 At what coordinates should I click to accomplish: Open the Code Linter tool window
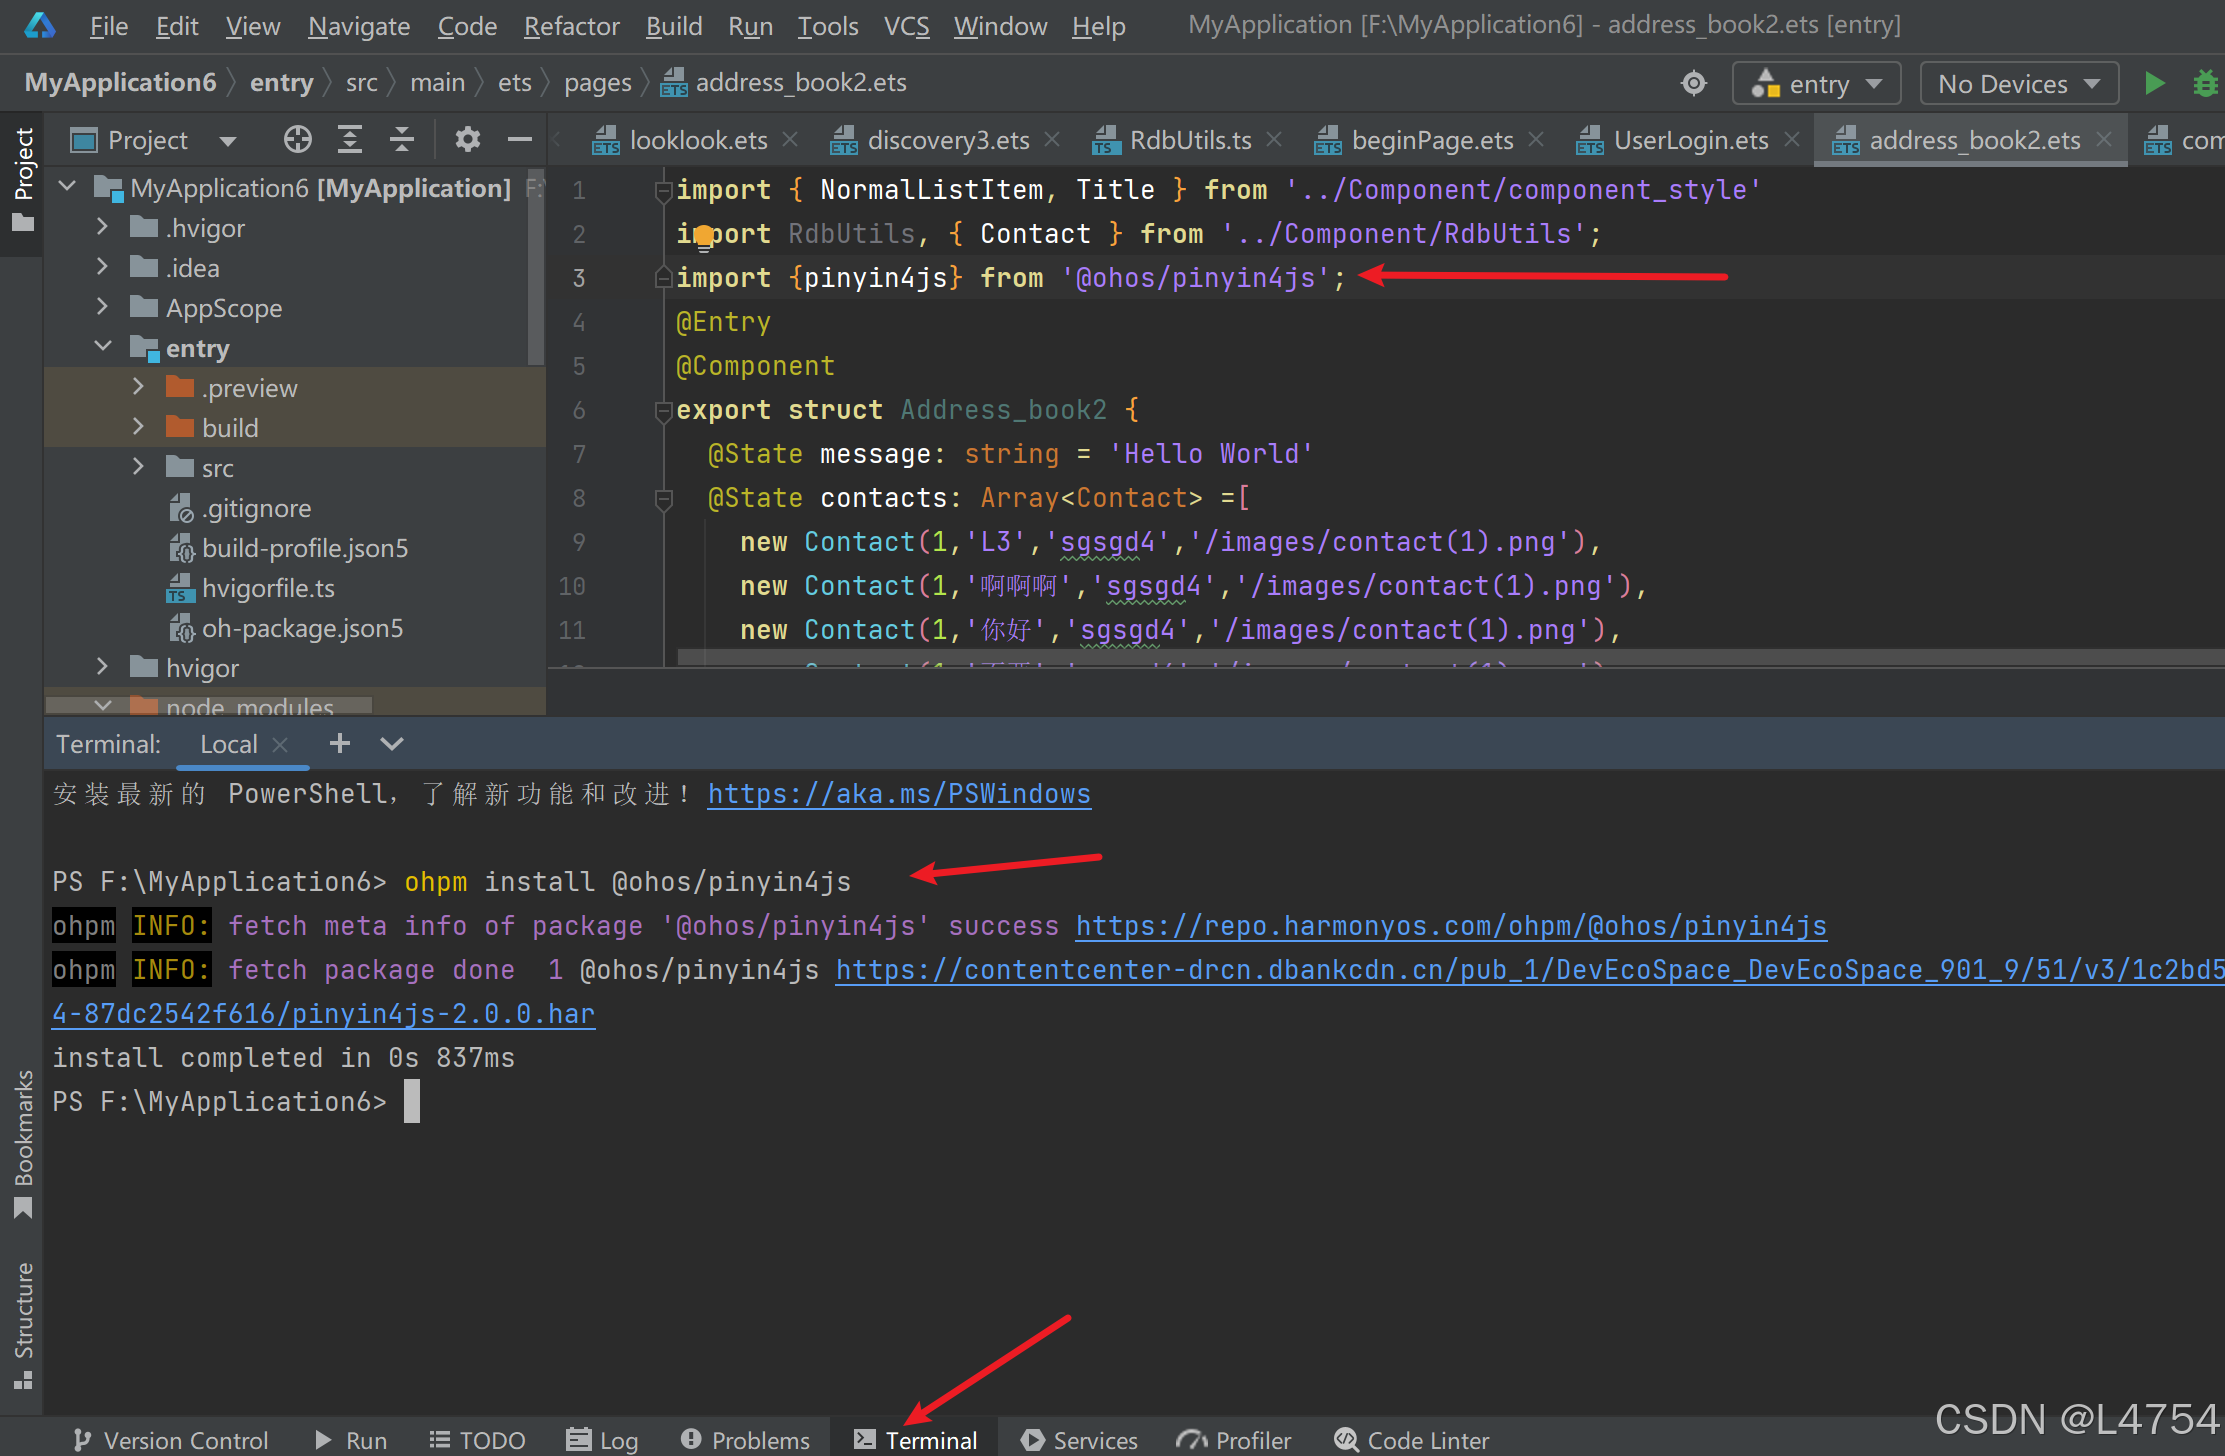[1411, 1440]
